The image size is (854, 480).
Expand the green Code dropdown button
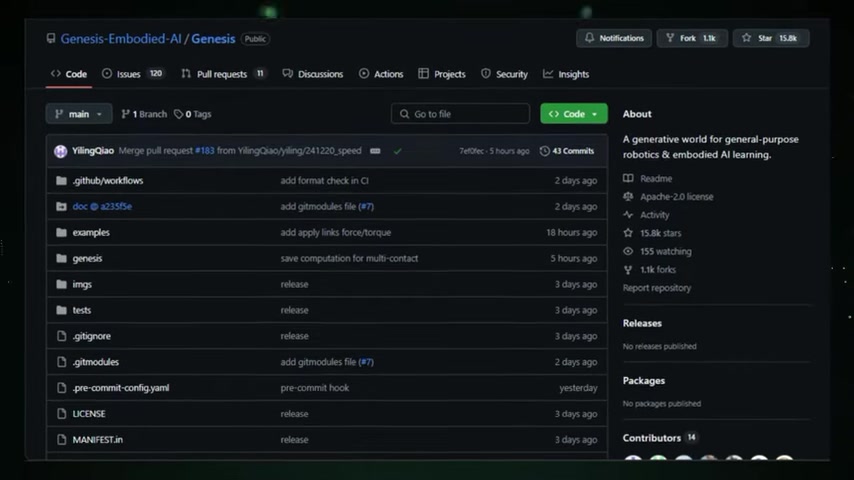(574, 114)
